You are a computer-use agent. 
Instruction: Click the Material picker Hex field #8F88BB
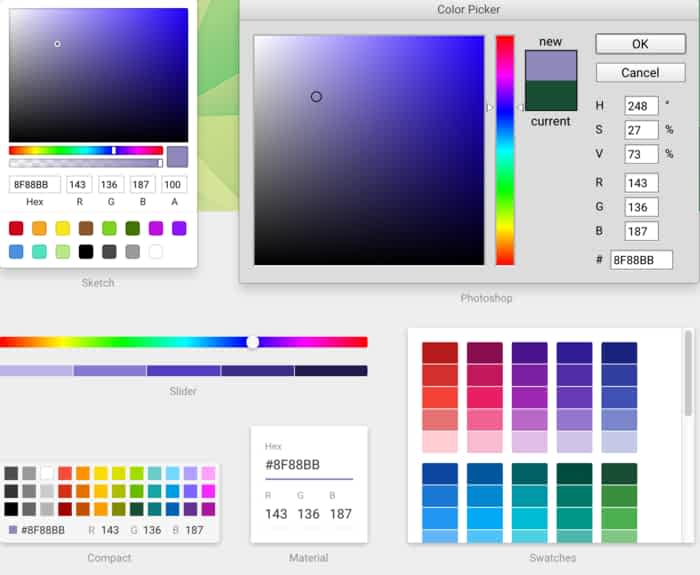pyautogui.click(x=308, y=465)
